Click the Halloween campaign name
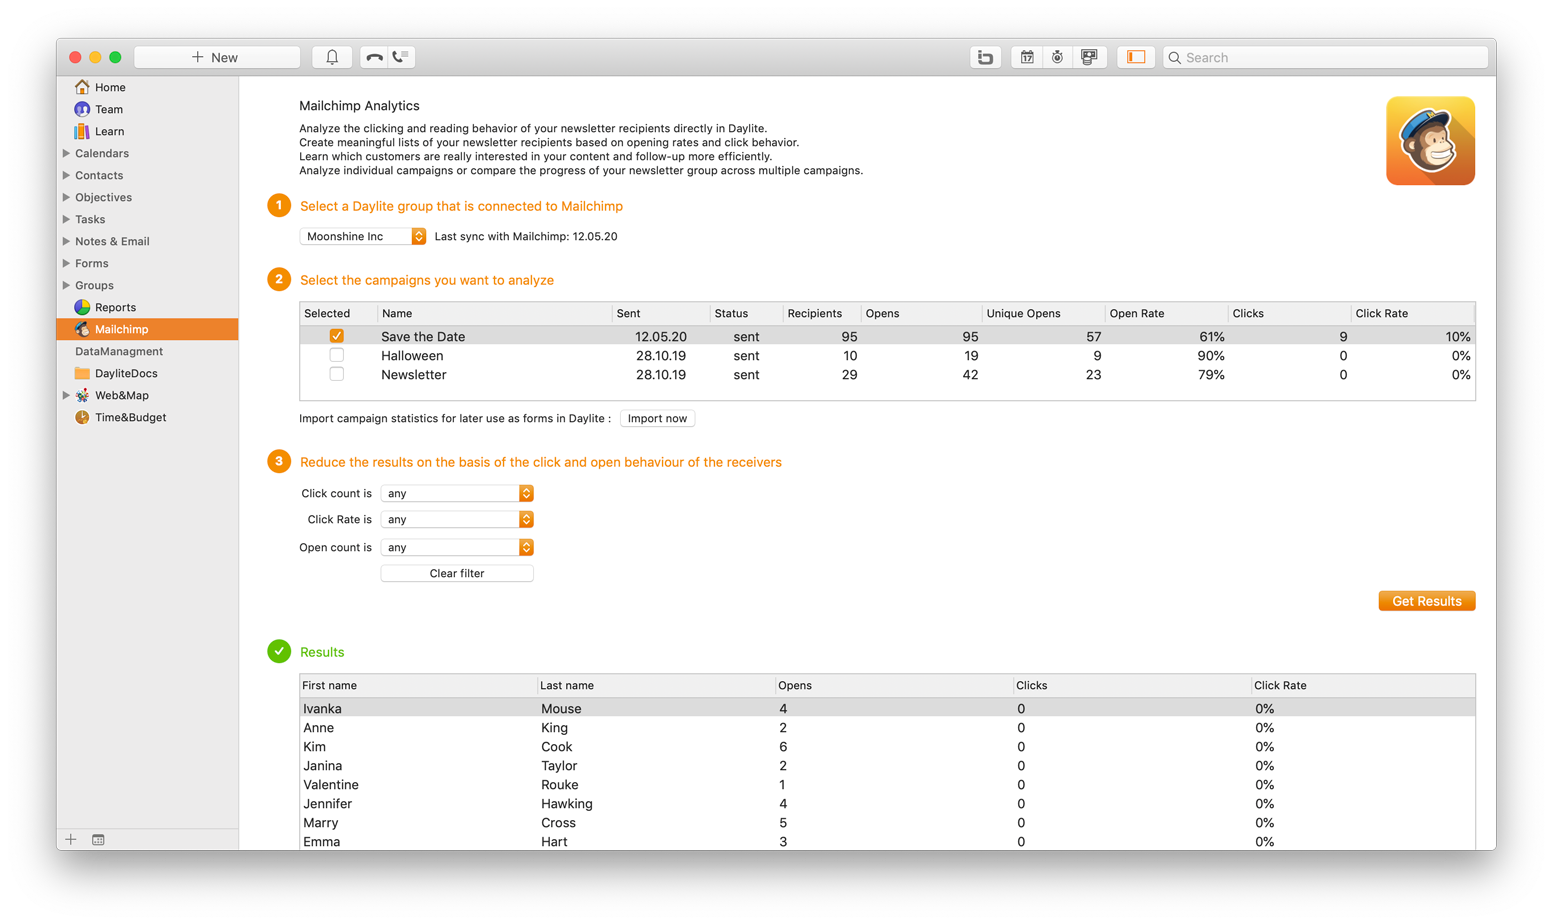 [x=412, y=355]
